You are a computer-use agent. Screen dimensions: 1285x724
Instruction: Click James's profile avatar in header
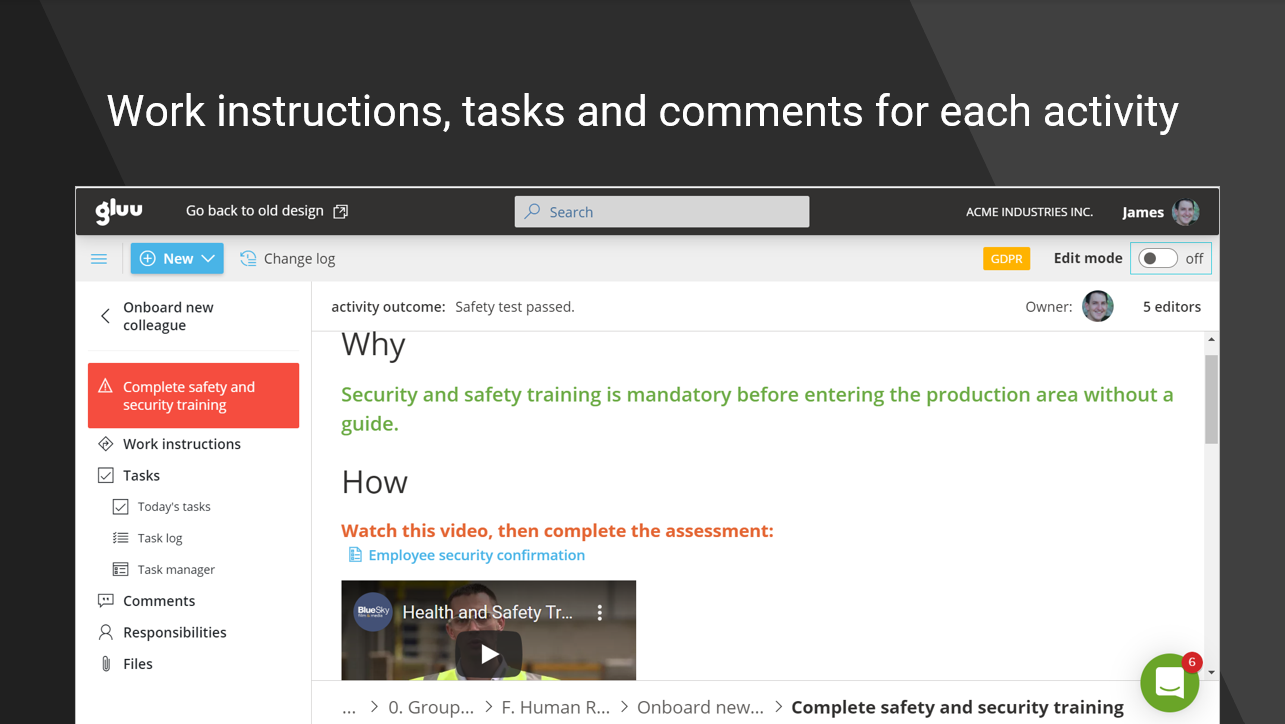(1186, 212)
